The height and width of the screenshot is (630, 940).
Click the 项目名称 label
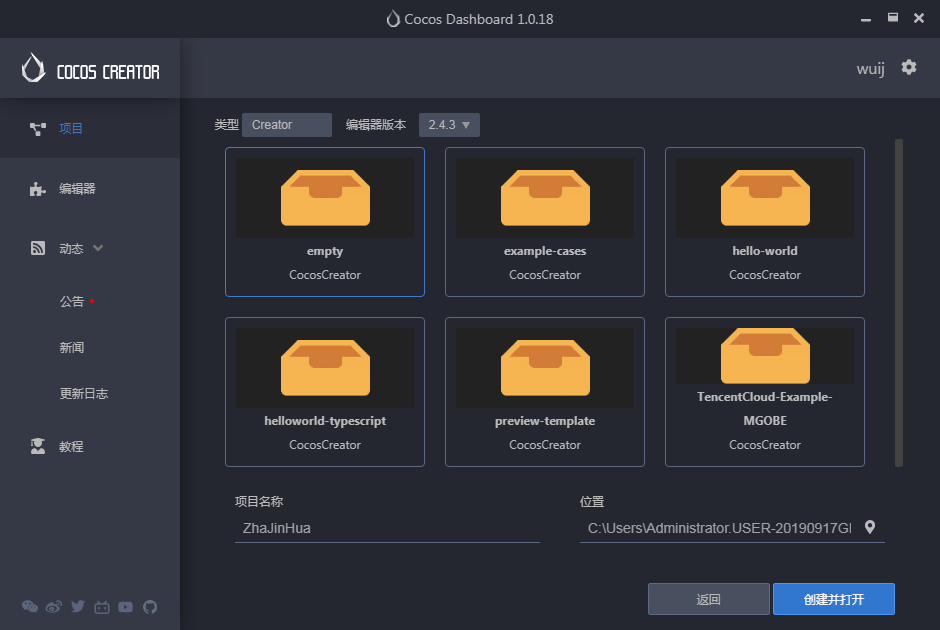click(259, 502)
